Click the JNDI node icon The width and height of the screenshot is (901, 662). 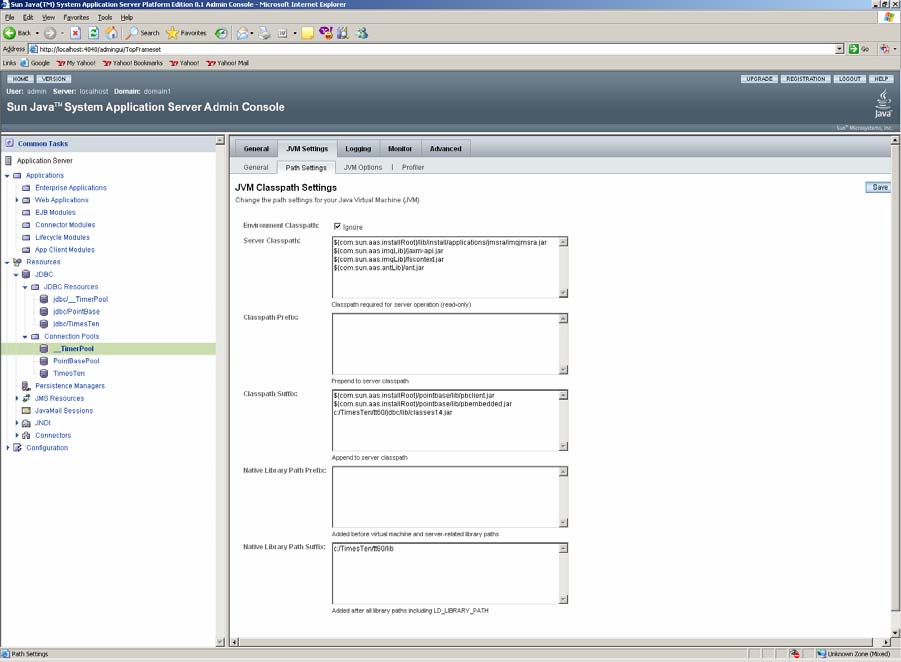click(x=26, y=423)
